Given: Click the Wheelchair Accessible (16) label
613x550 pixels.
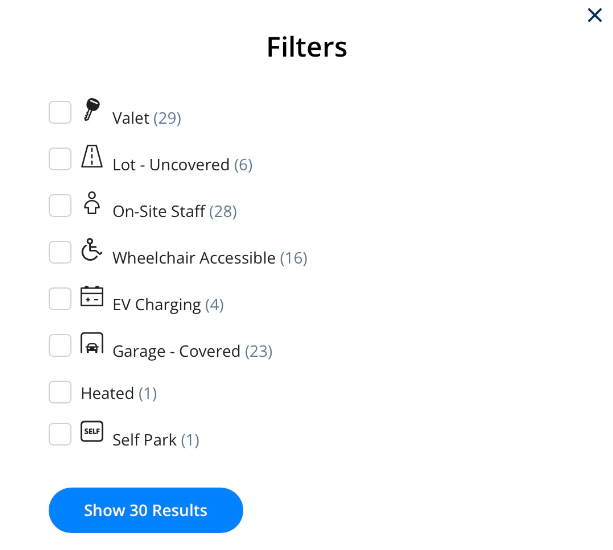Looking at the screenshot, I should [x=210, y=258].
